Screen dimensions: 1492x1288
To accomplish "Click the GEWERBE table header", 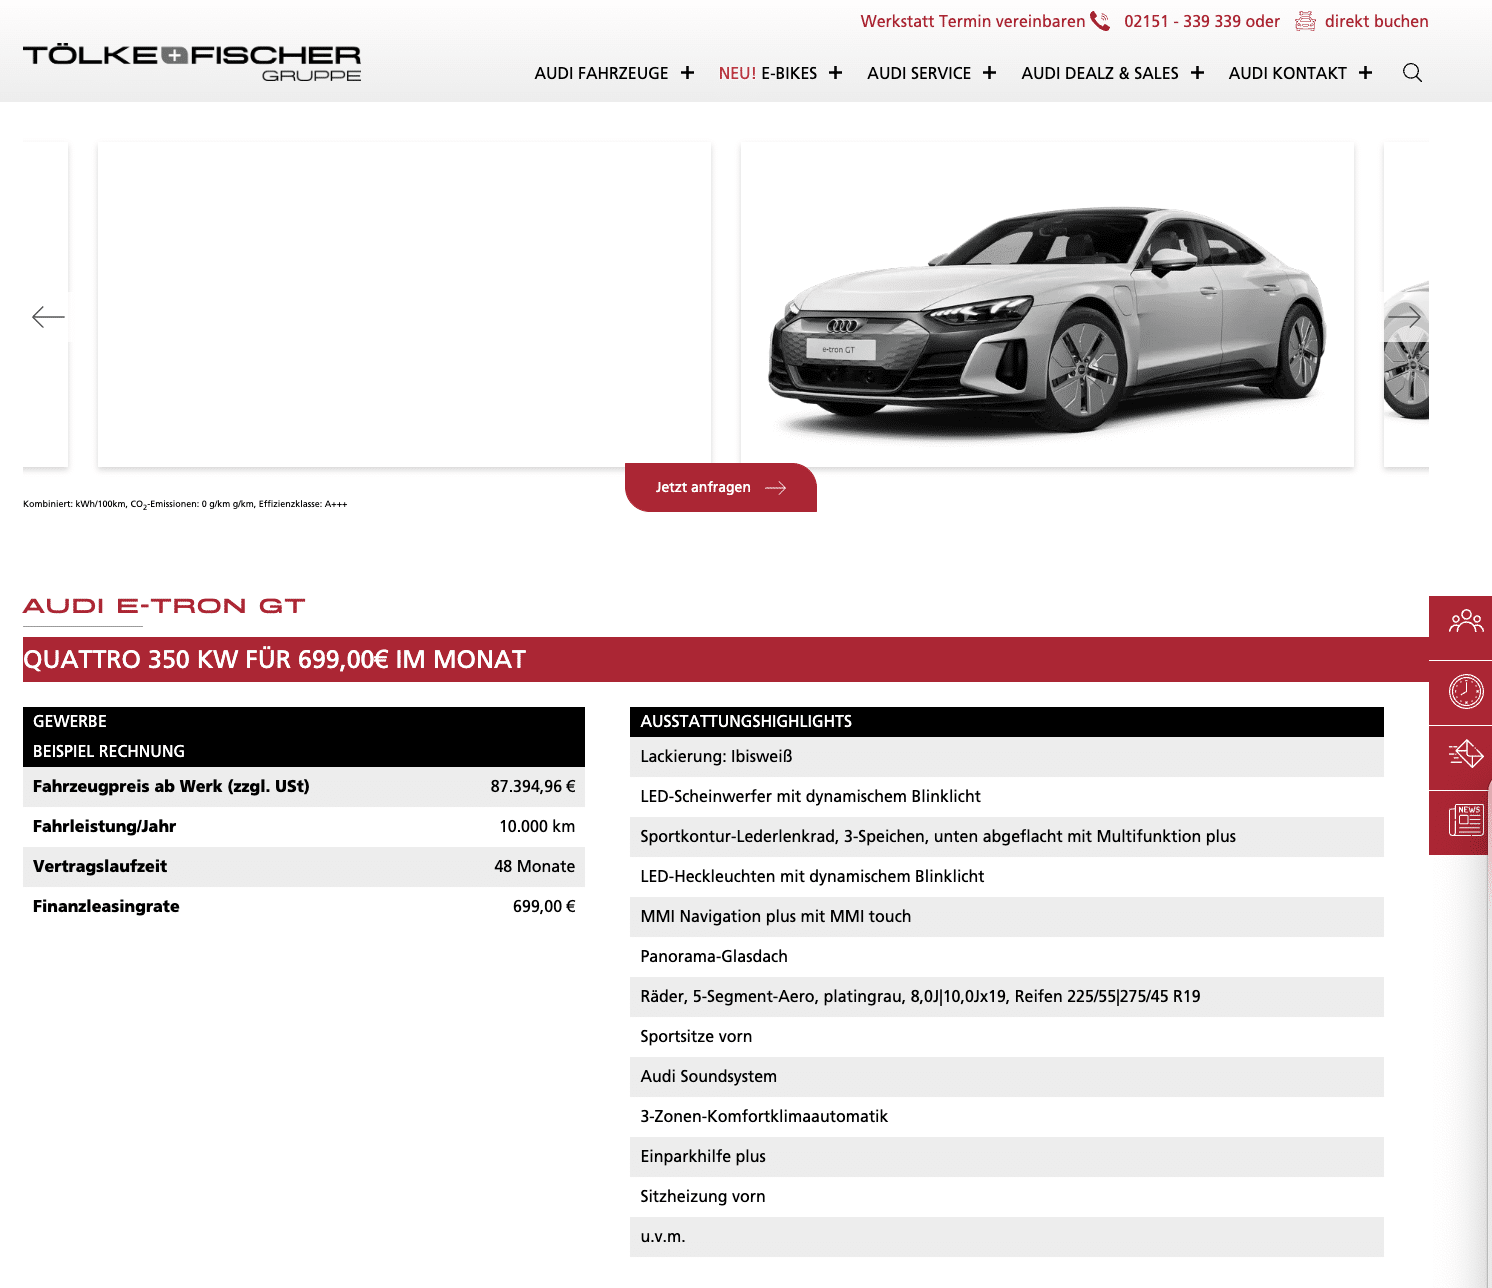I will pyautogui.click(x=304, y=722).
